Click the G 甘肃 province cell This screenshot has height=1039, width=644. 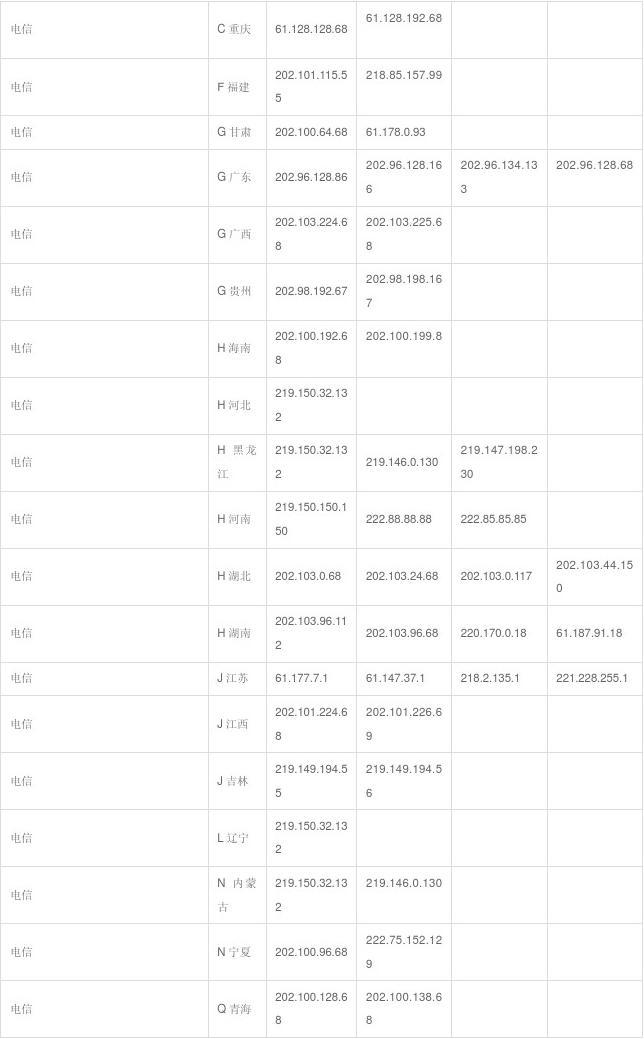coord(234,132)
